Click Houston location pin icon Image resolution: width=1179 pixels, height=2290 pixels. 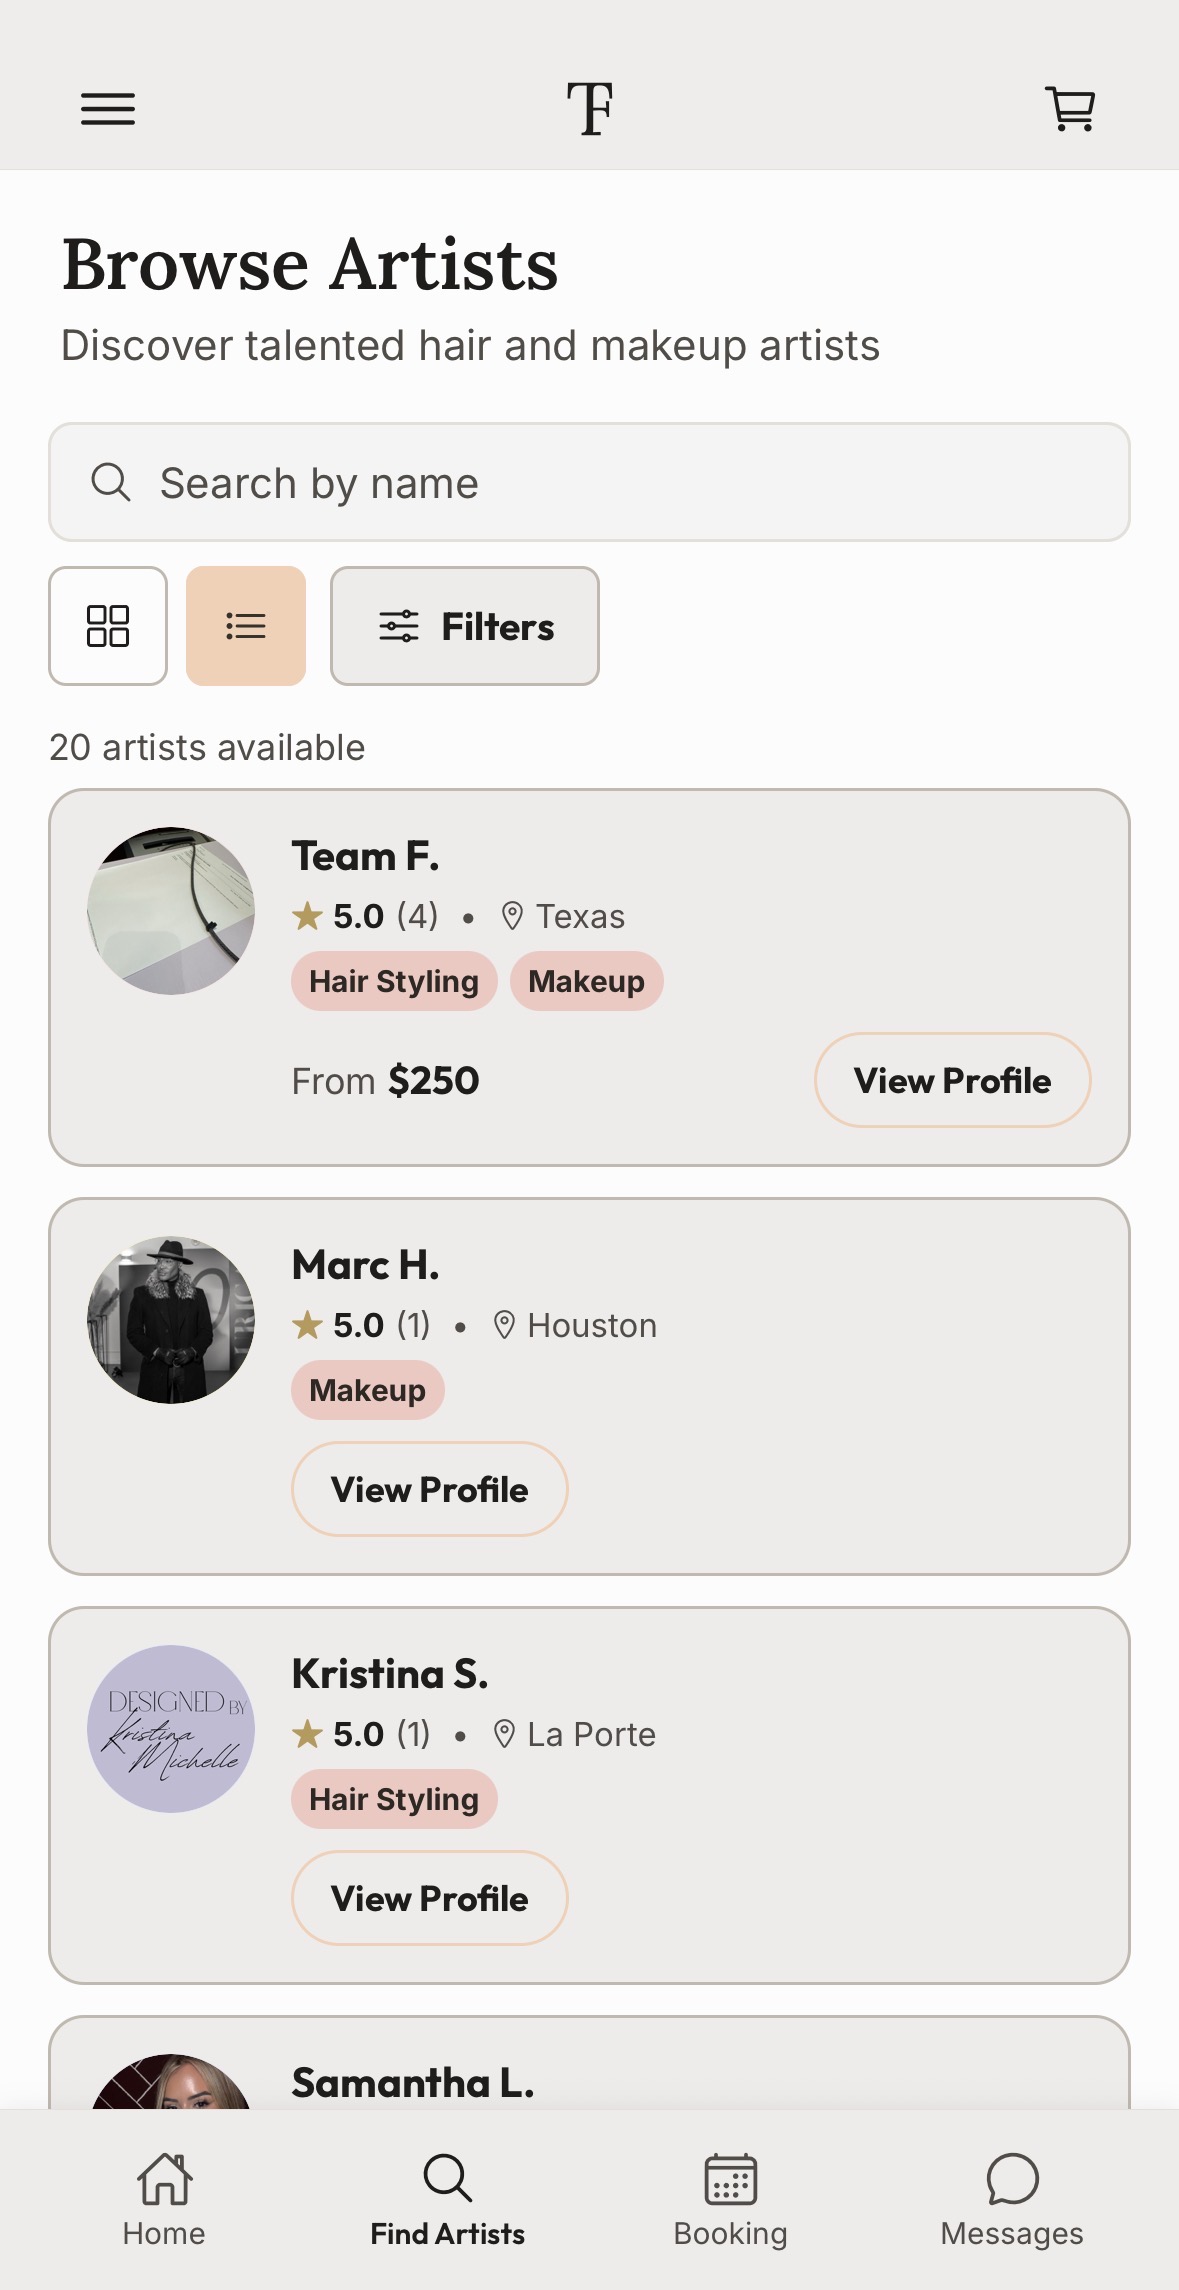pyautogui.click(x=504, y=1325)
